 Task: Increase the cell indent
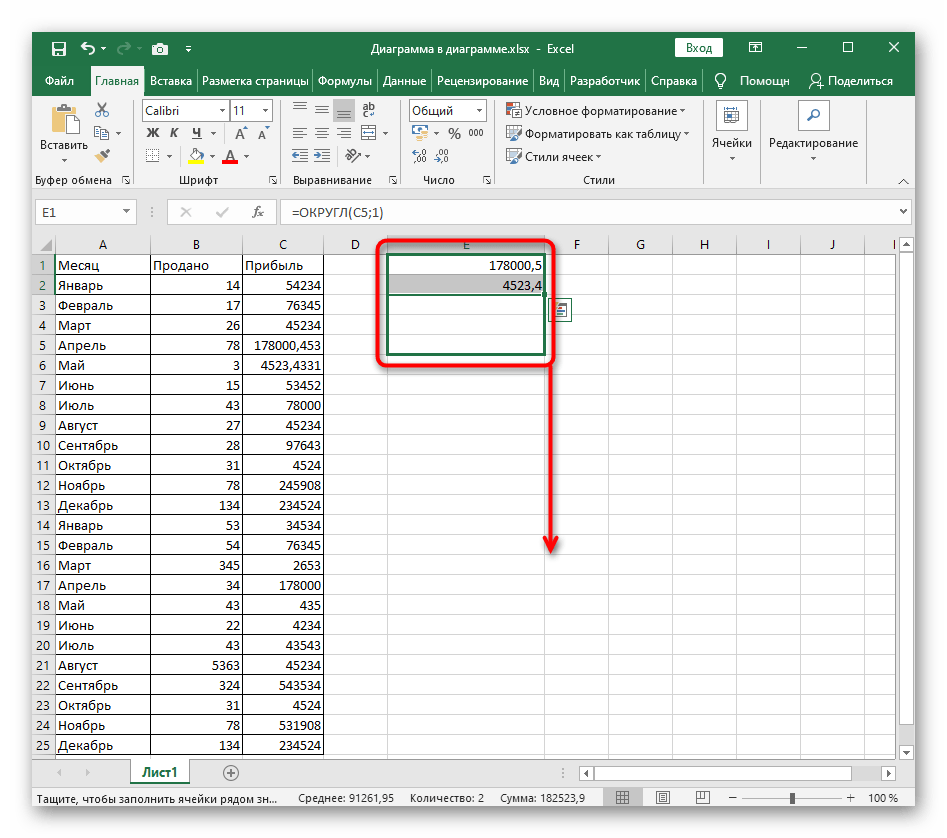click(322, 156)
